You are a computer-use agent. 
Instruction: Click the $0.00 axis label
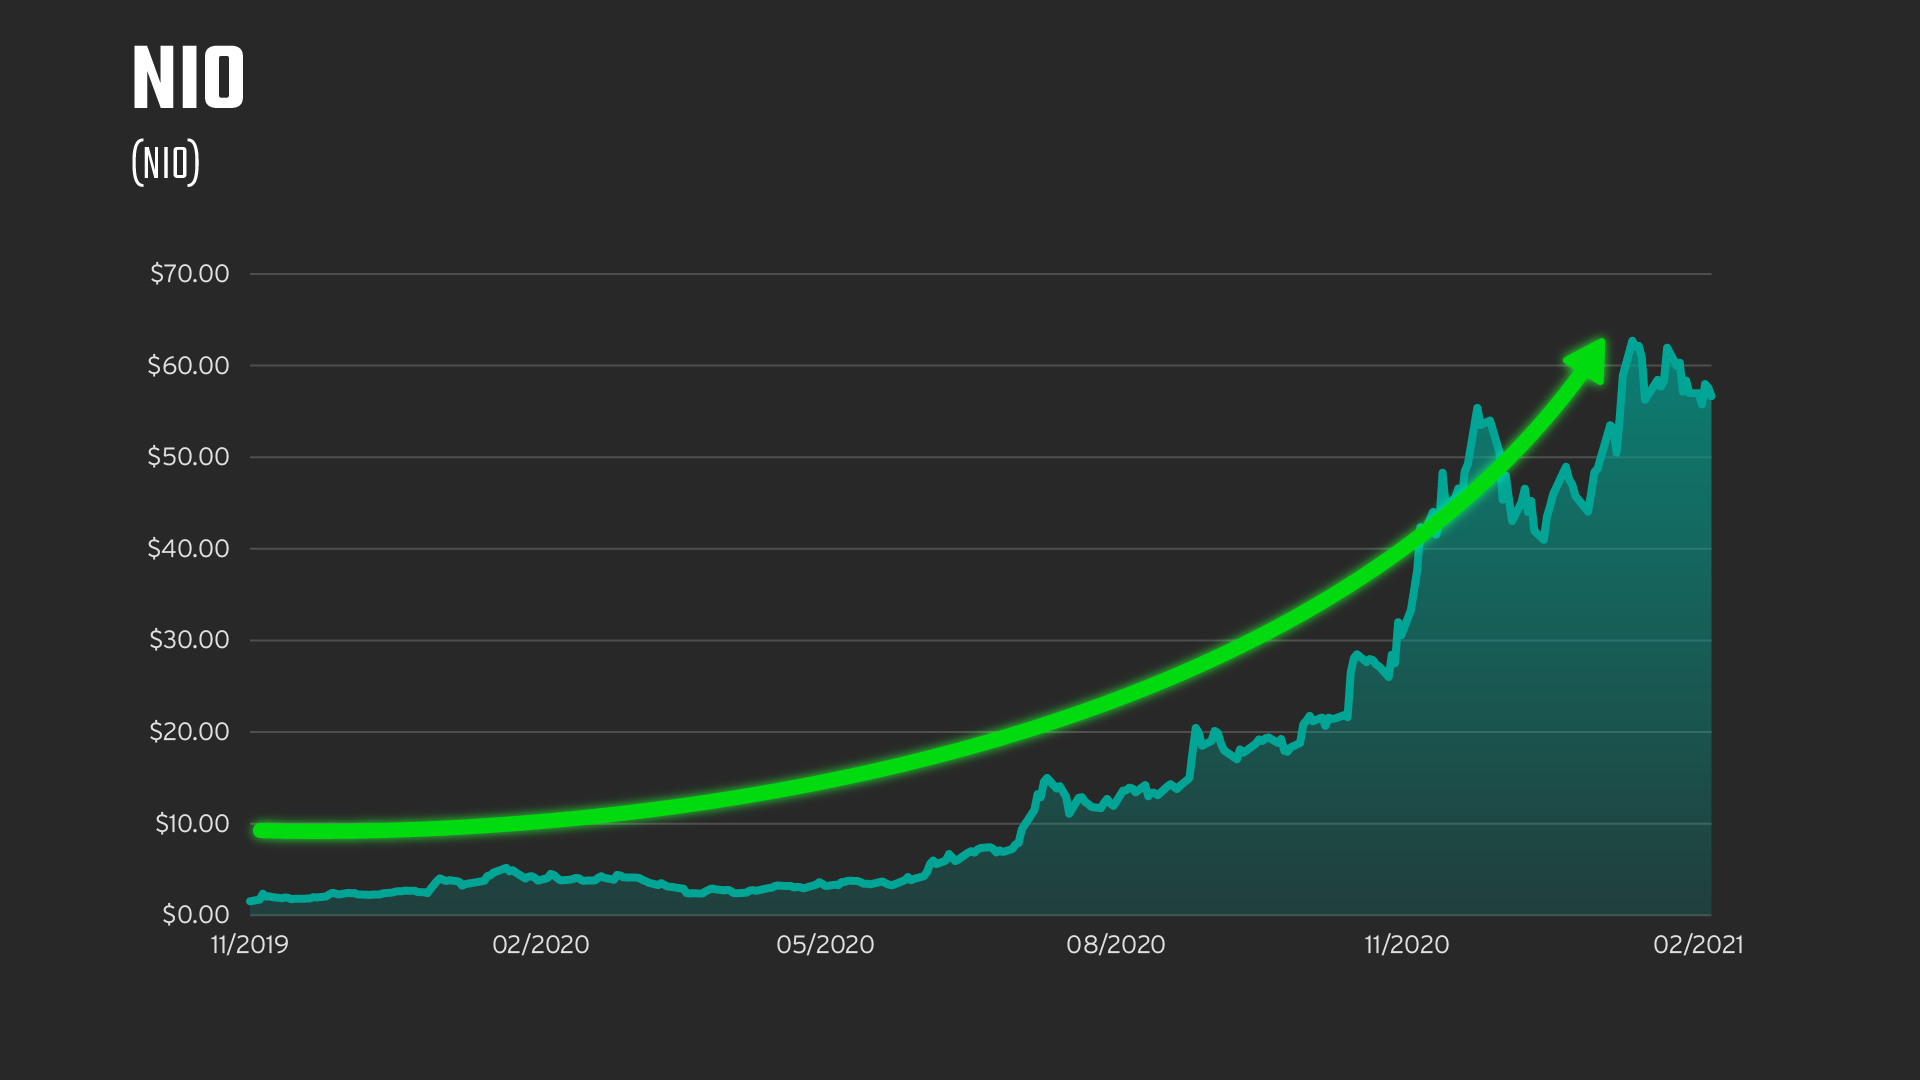coord(195,915)
